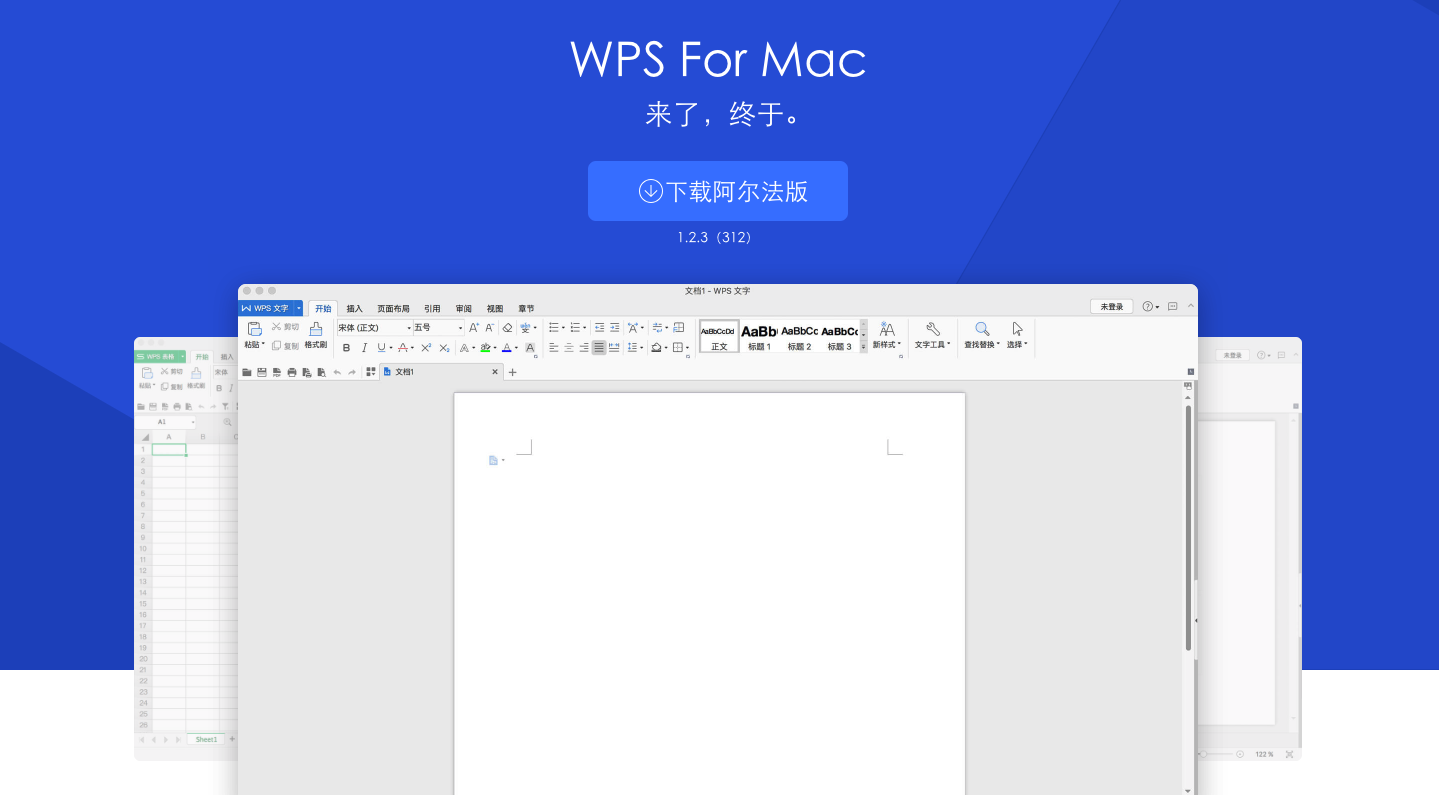Toggle italic formatting in the Writer window
This screenshot has height=795, width=1439.
(x=364, y=348)
